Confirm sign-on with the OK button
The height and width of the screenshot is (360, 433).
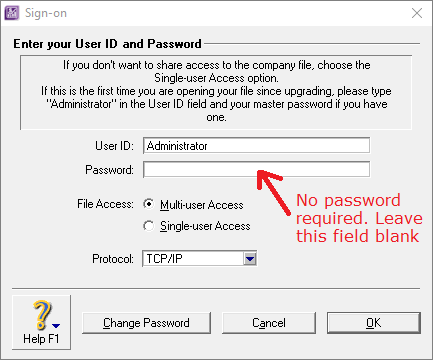pos(374,323)
